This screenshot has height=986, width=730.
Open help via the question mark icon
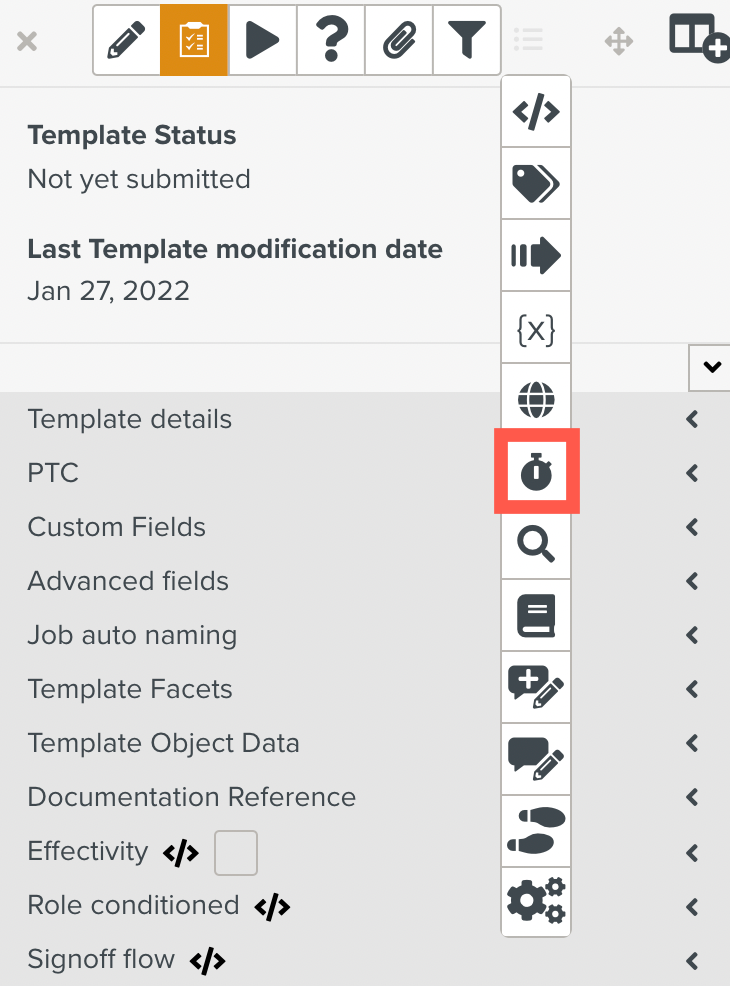tap(330, 40)
